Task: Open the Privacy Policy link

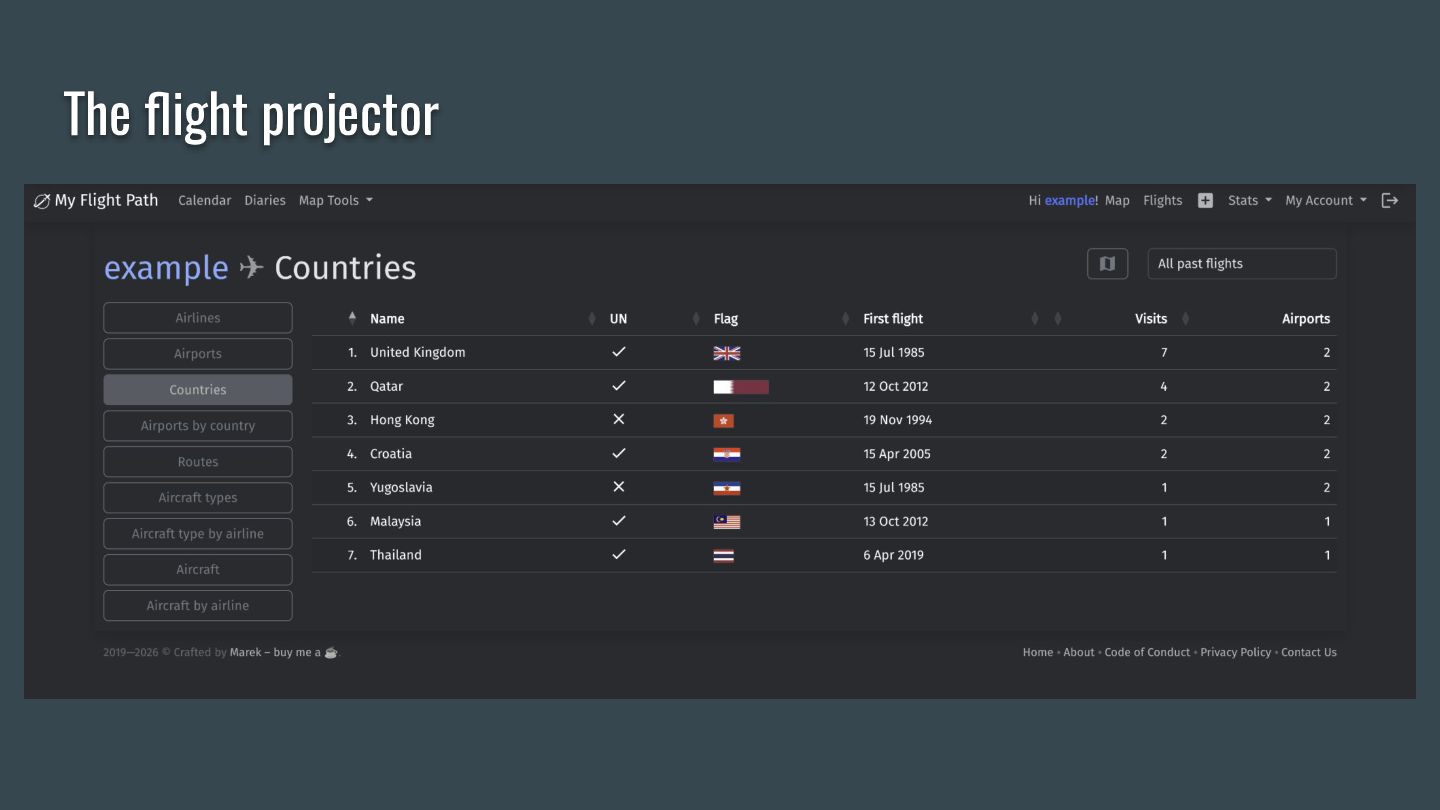Action: [1235, 652]
